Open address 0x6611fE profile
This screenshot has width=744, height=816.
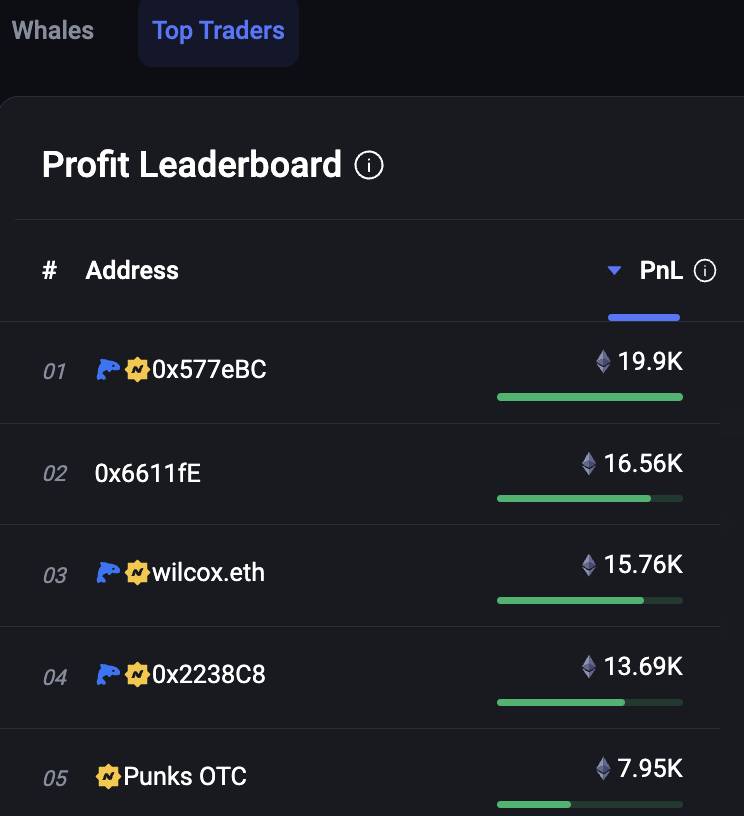[148, 474]
